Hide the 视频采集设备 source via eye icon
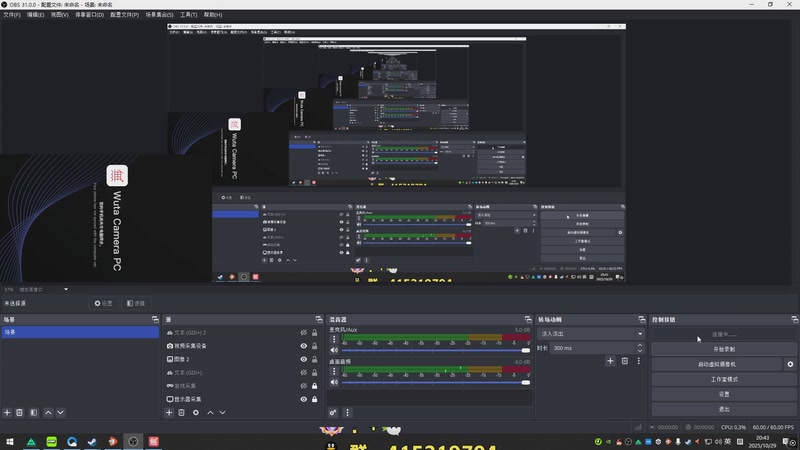 pyautogui.click(x=304, y=346)
